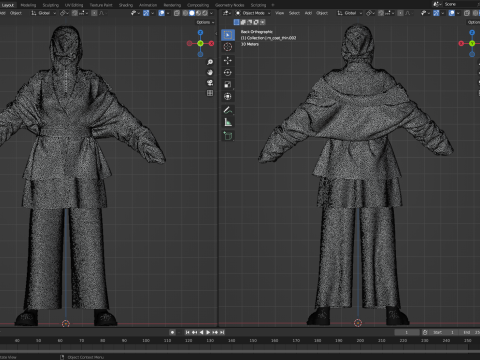Switch to rendered shading in left viewport
The image size is (480, 360).
pyautogui.click(x=205, y=13)
